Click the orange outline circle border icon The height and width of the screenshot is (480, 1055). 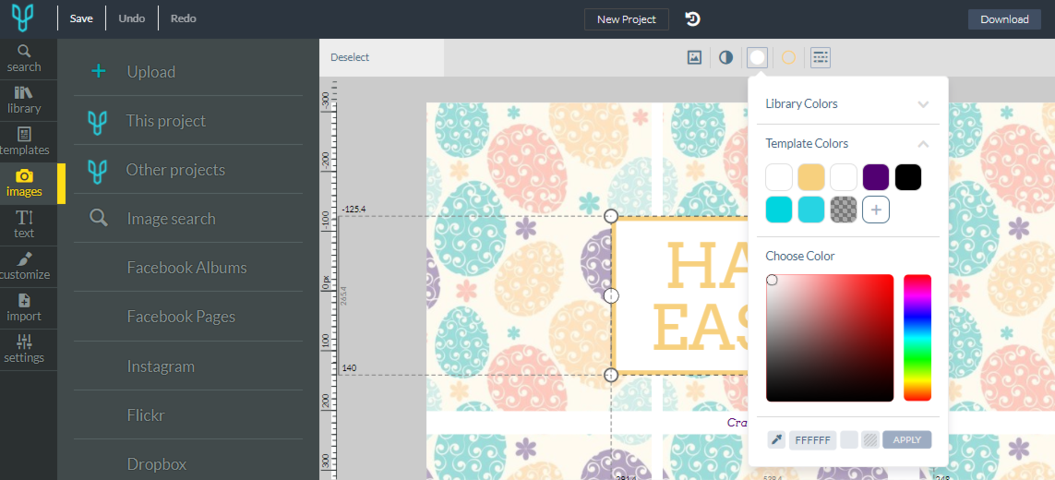[788, 58]
